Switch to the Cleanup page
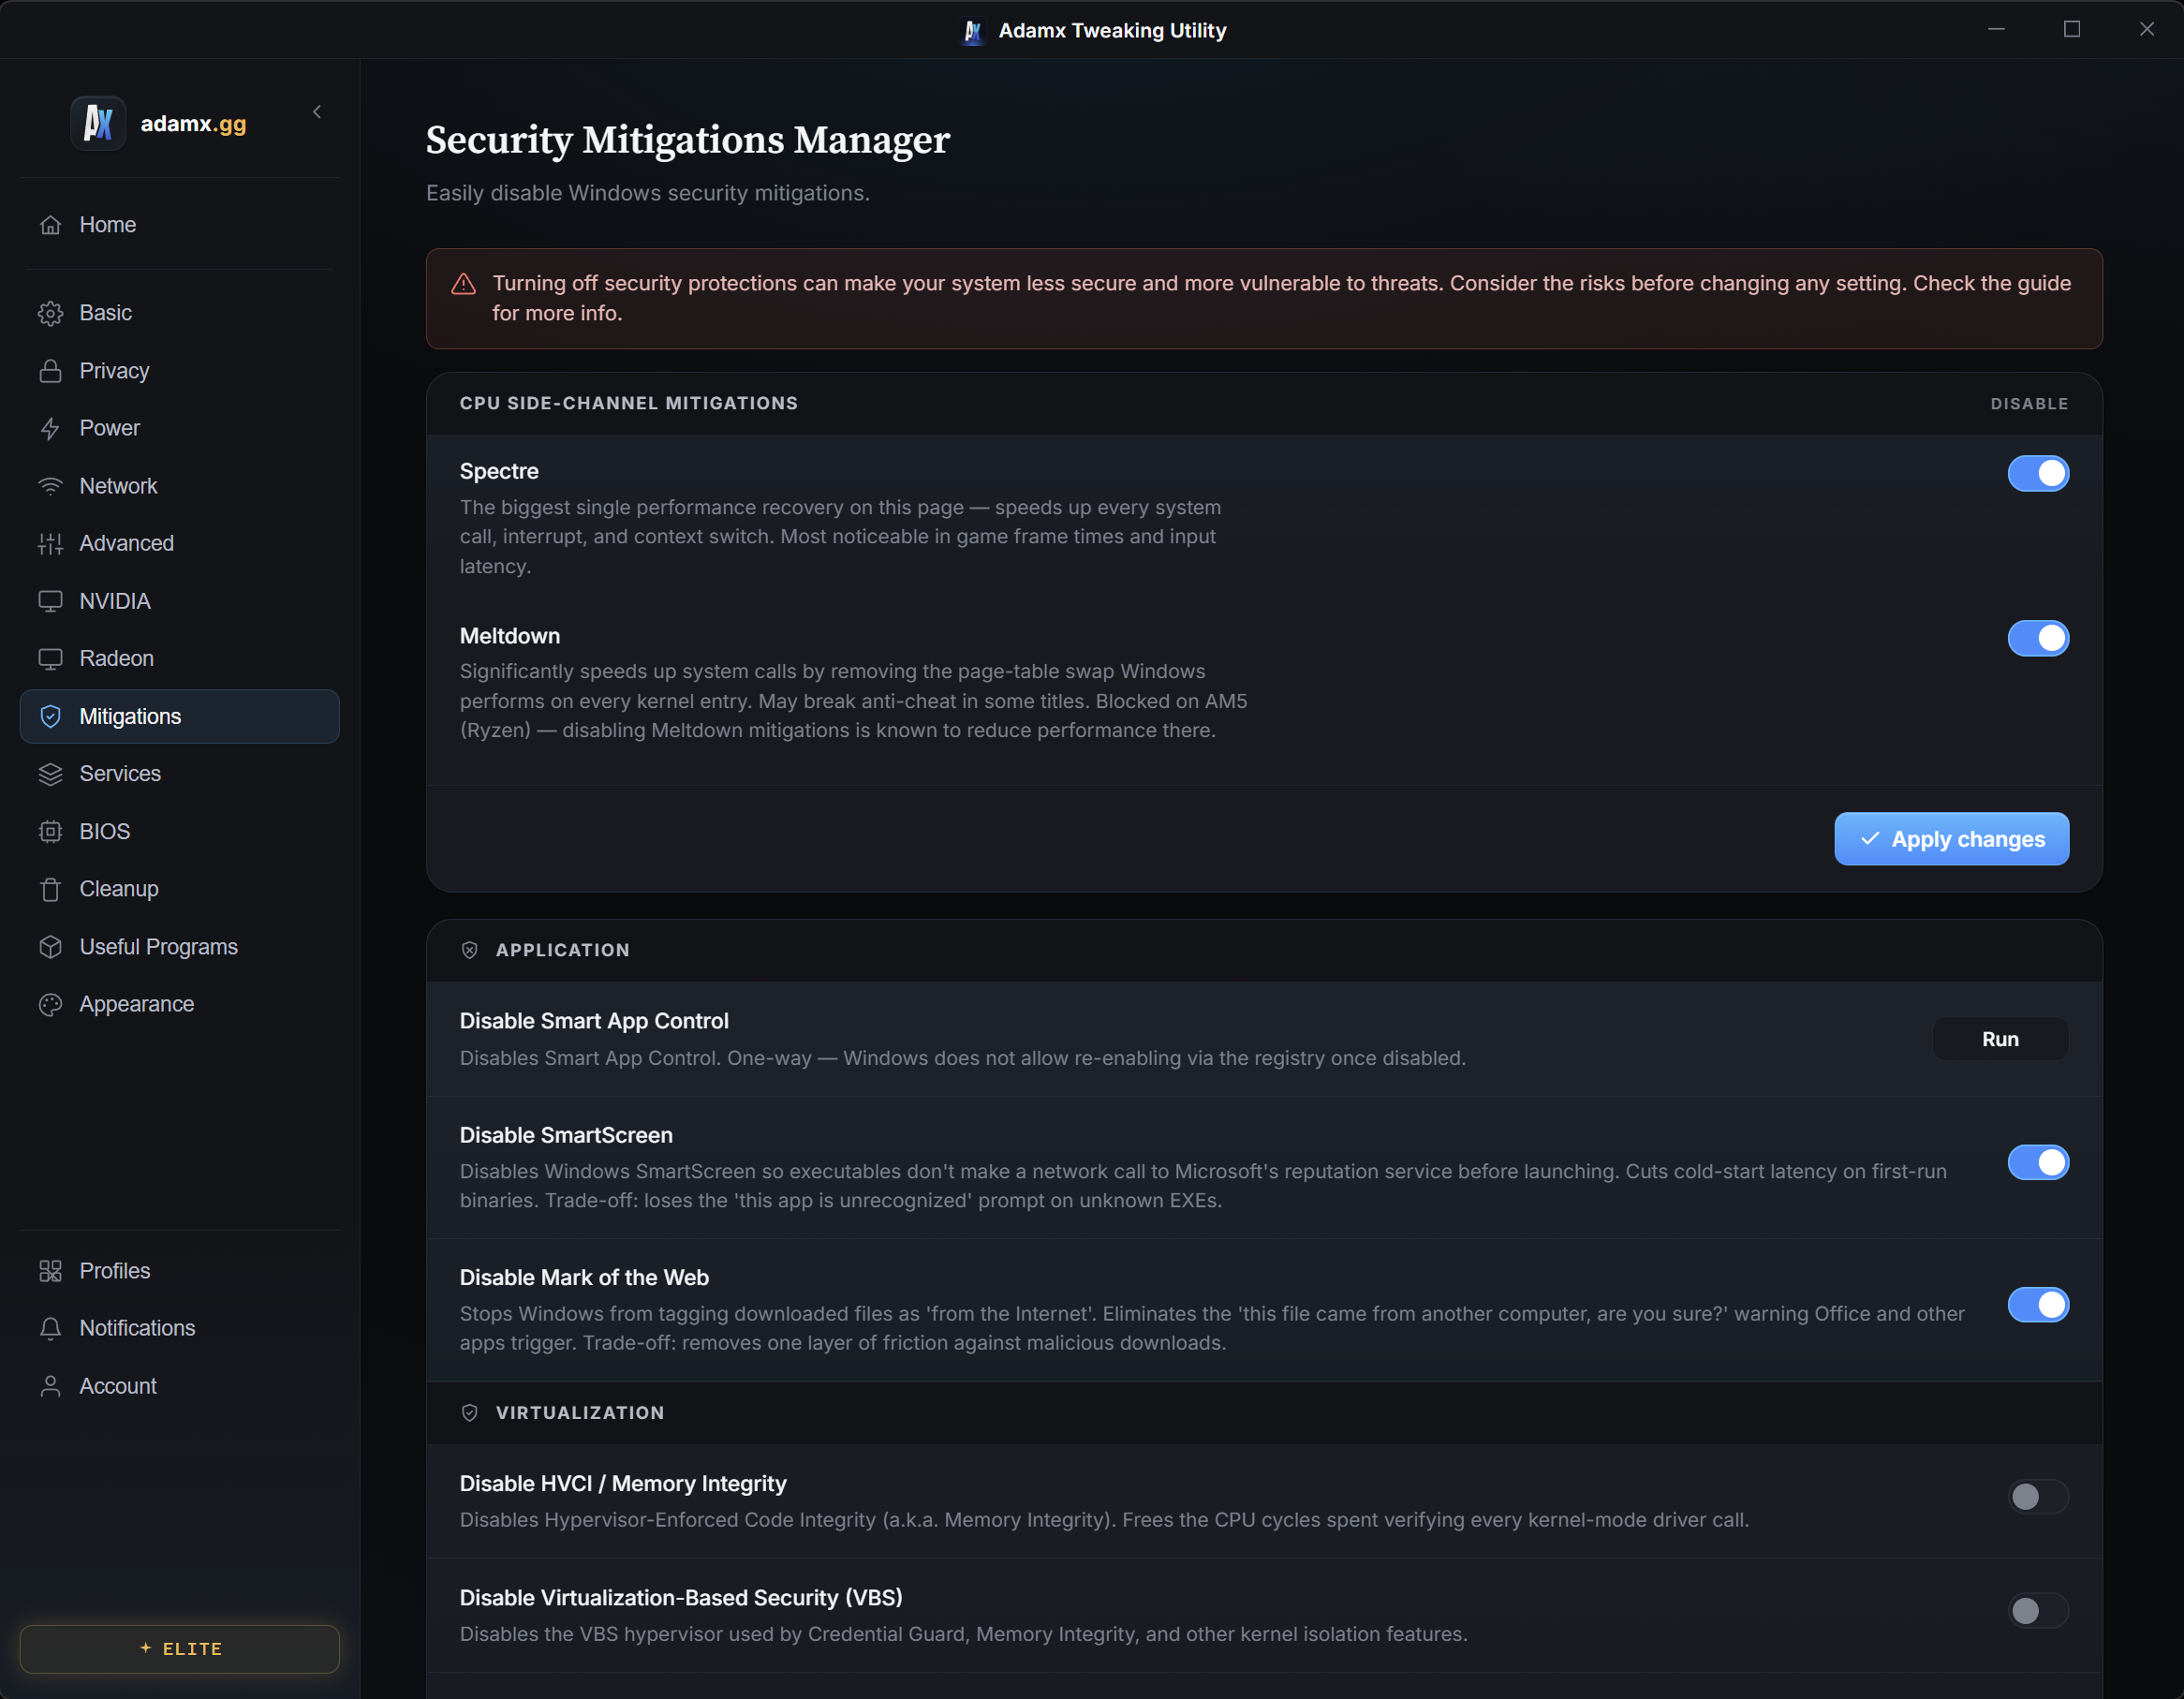Viewport: 2184px width, 1699px height. [180, 889]
